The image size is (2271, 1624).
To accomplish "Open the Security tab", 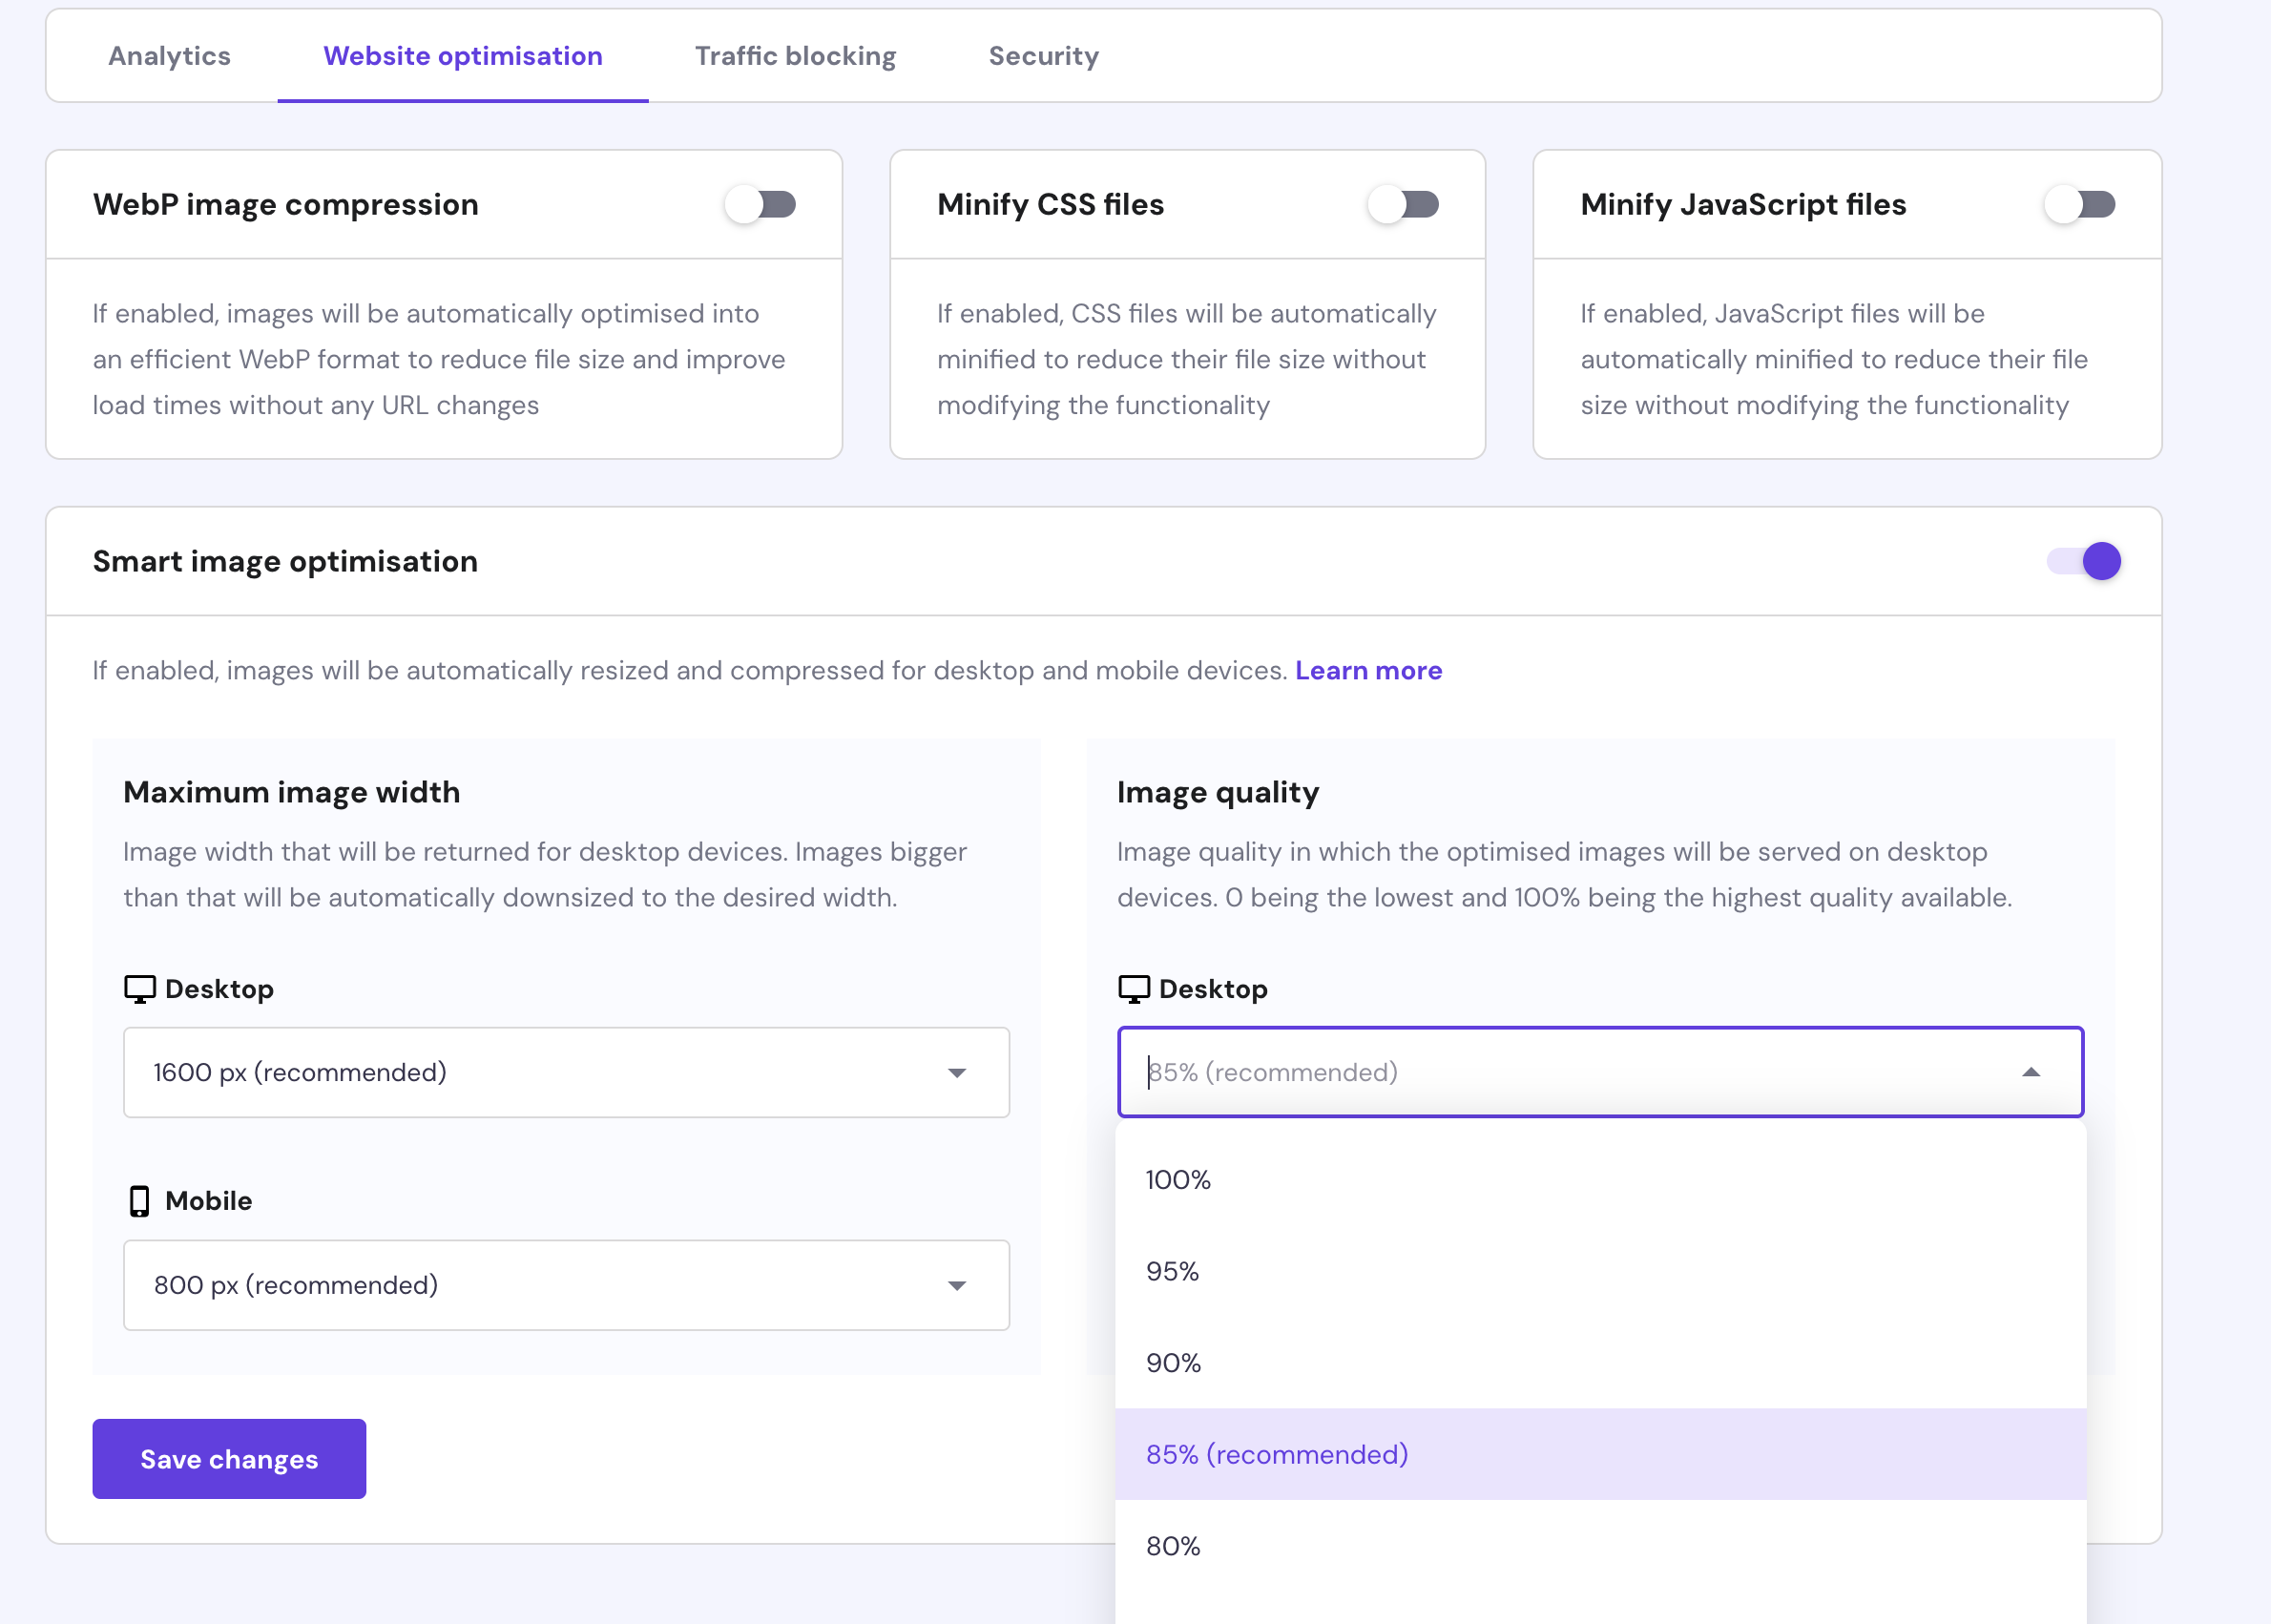I will point(1043,56).
